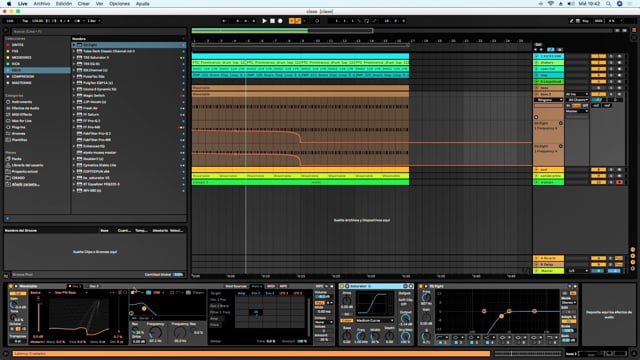The image size is (640, 360).
Task: Open Librería del usuario place
Action: point(27,165)
